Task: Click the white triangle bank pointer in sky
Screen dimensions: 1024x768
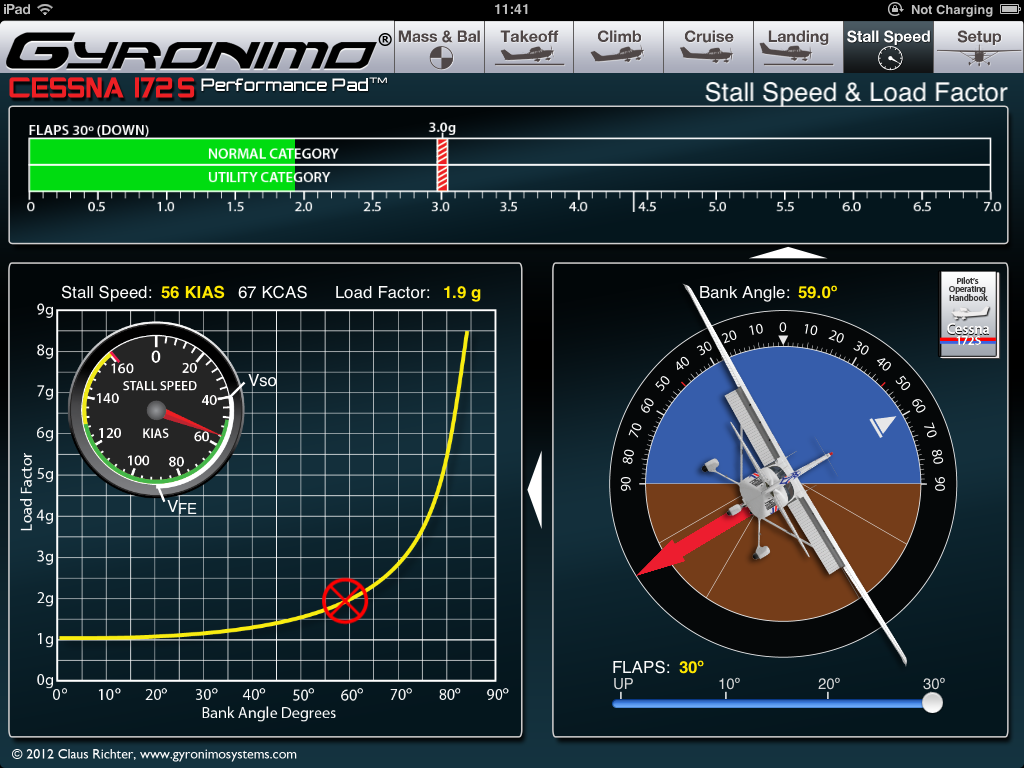Action: click(883, 426)
